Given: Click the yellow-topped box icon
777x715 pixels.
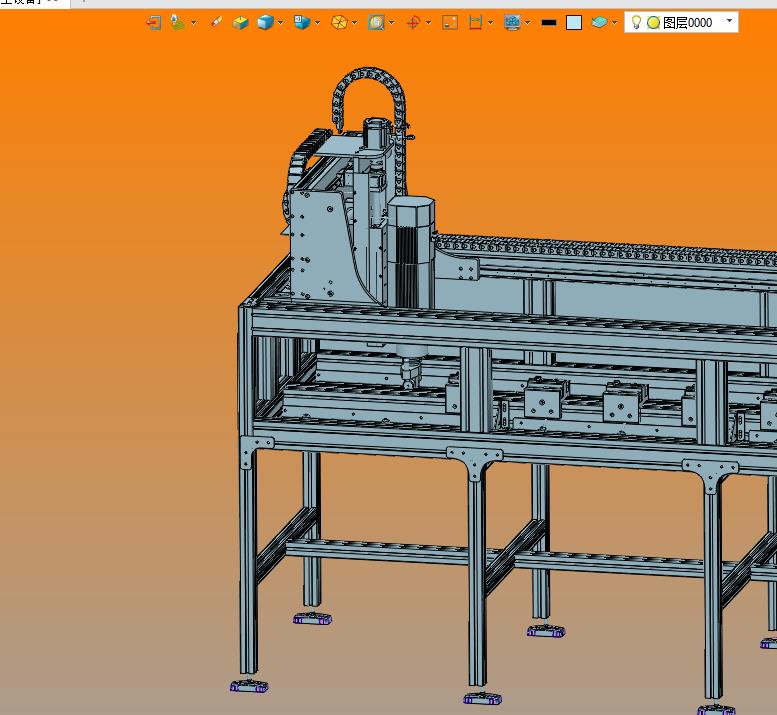Looking at the screenshot, I should [x=240, y=23].
